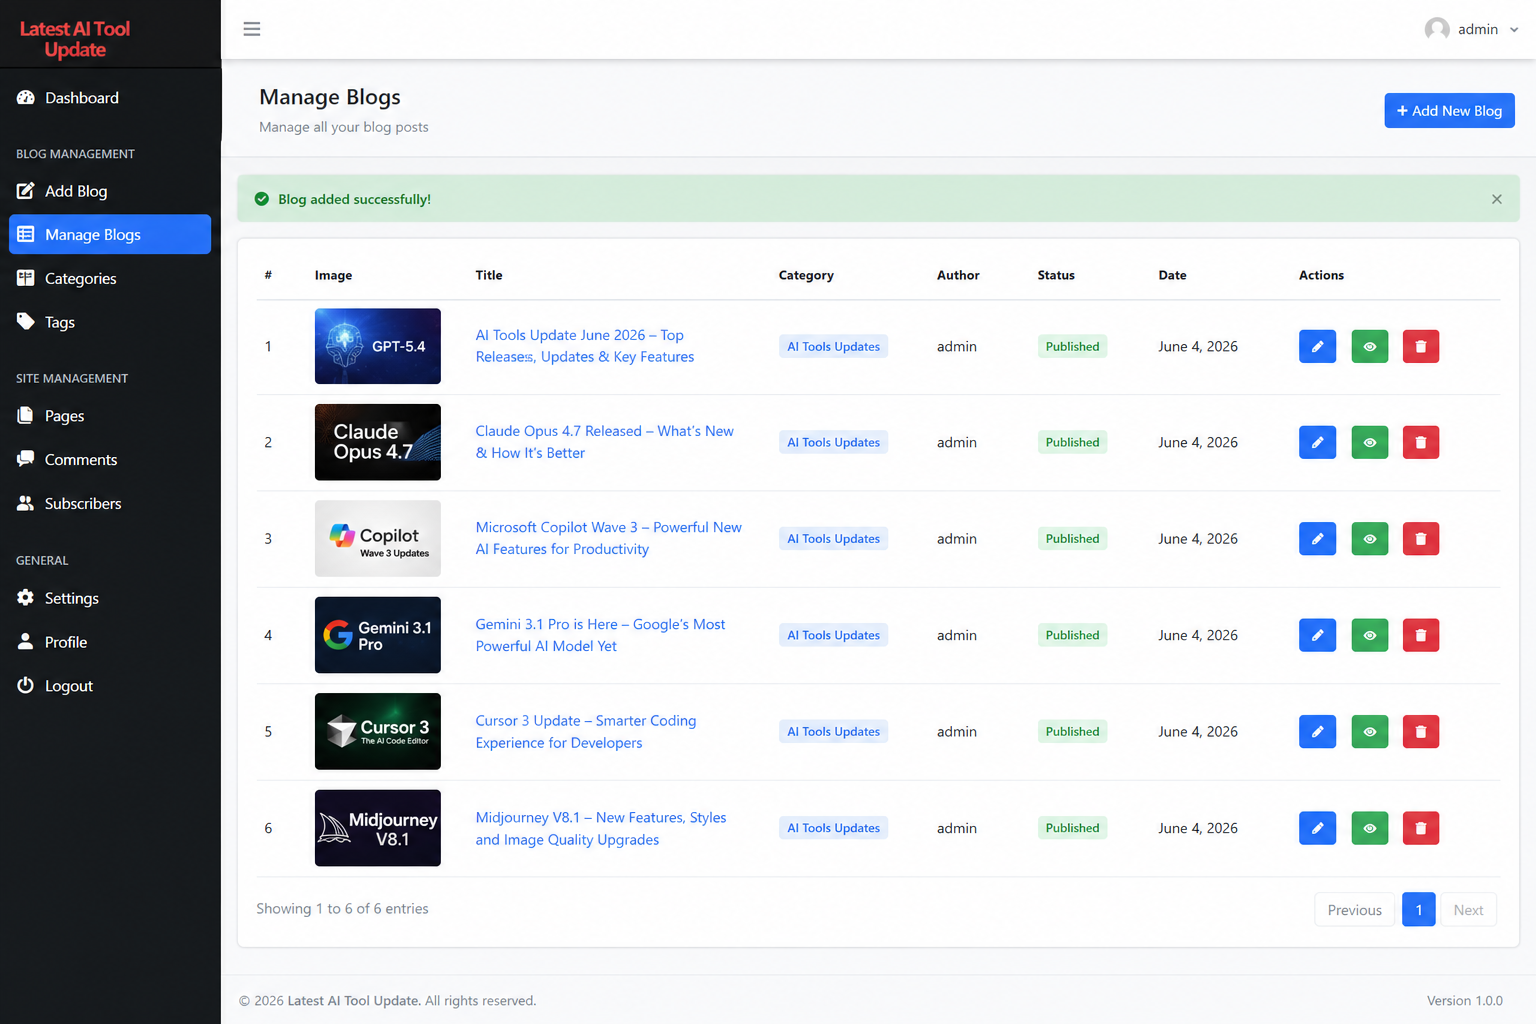Screen dimensions: 1536x1024
Task: Click the Add New Blog button
Action: tap(1449, 111)
